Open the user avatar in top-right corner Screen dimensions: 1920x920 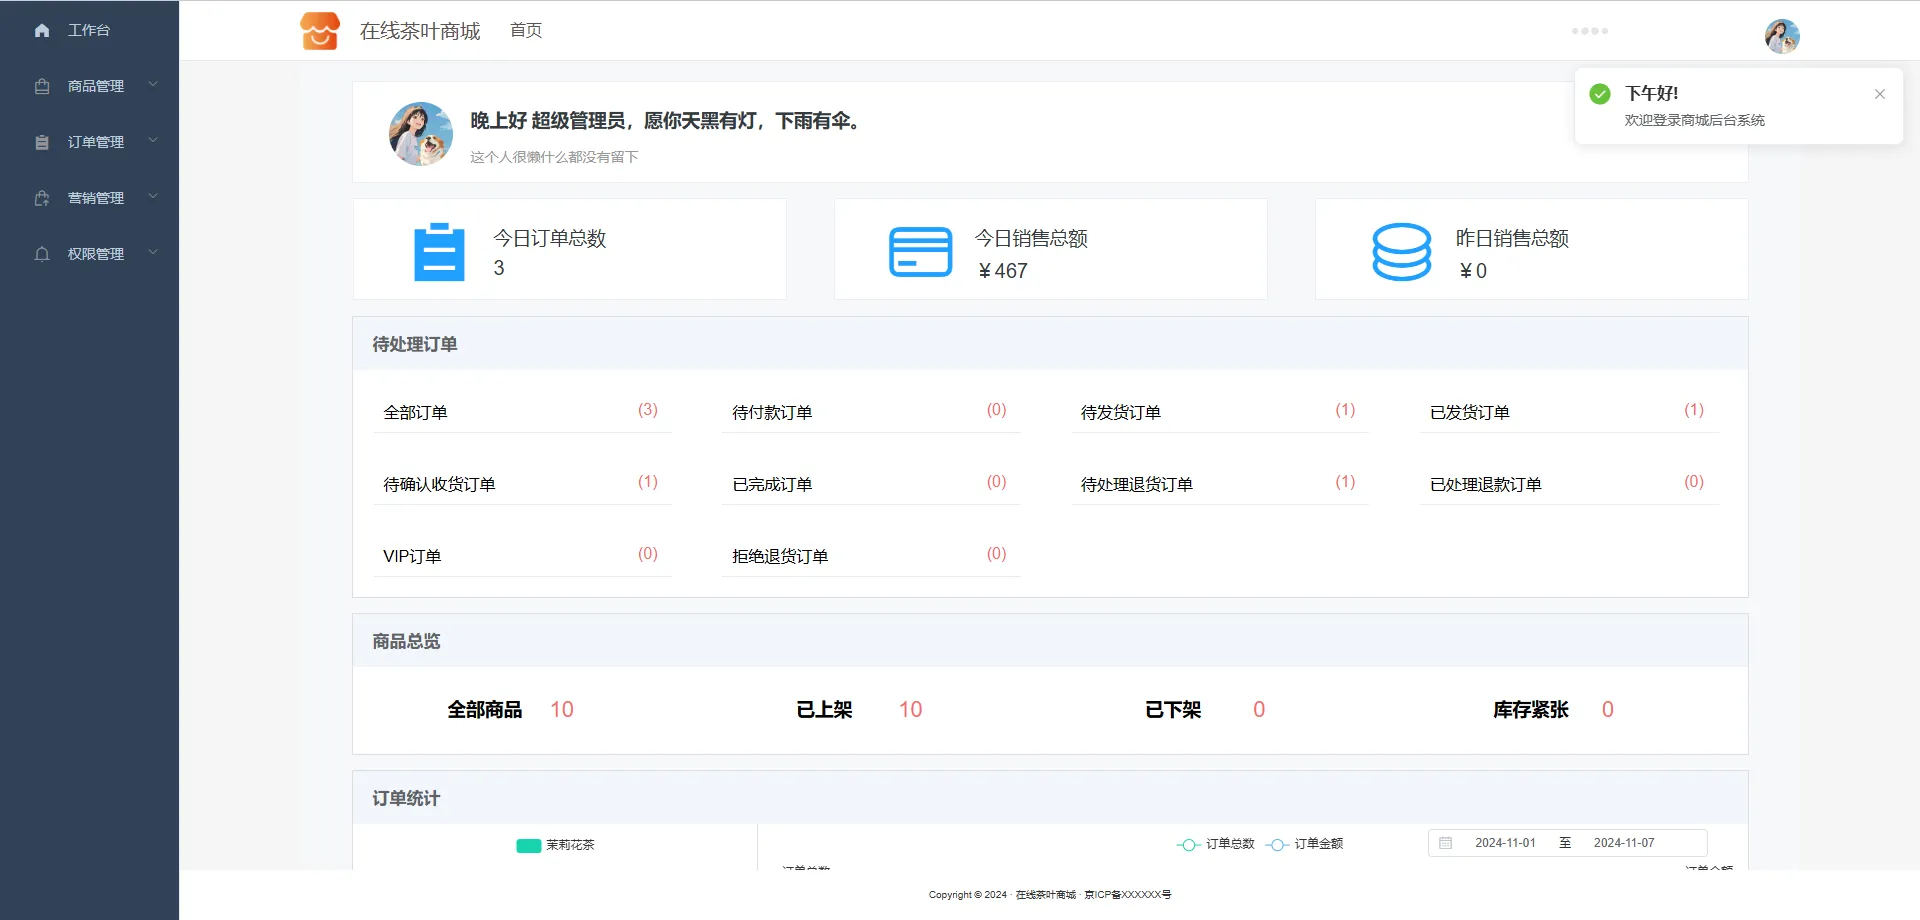coord(1781,36)
